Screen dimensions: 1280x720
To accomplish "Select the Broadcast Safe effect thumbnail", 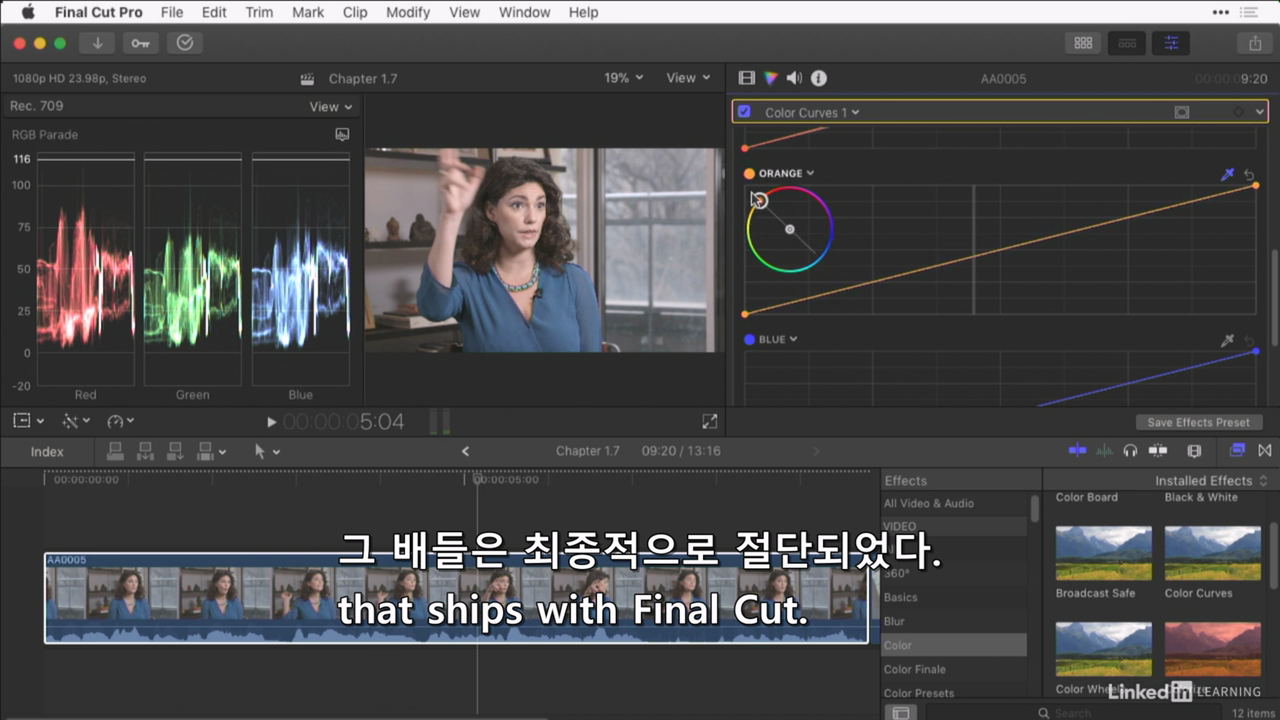I will point(1103,553).
